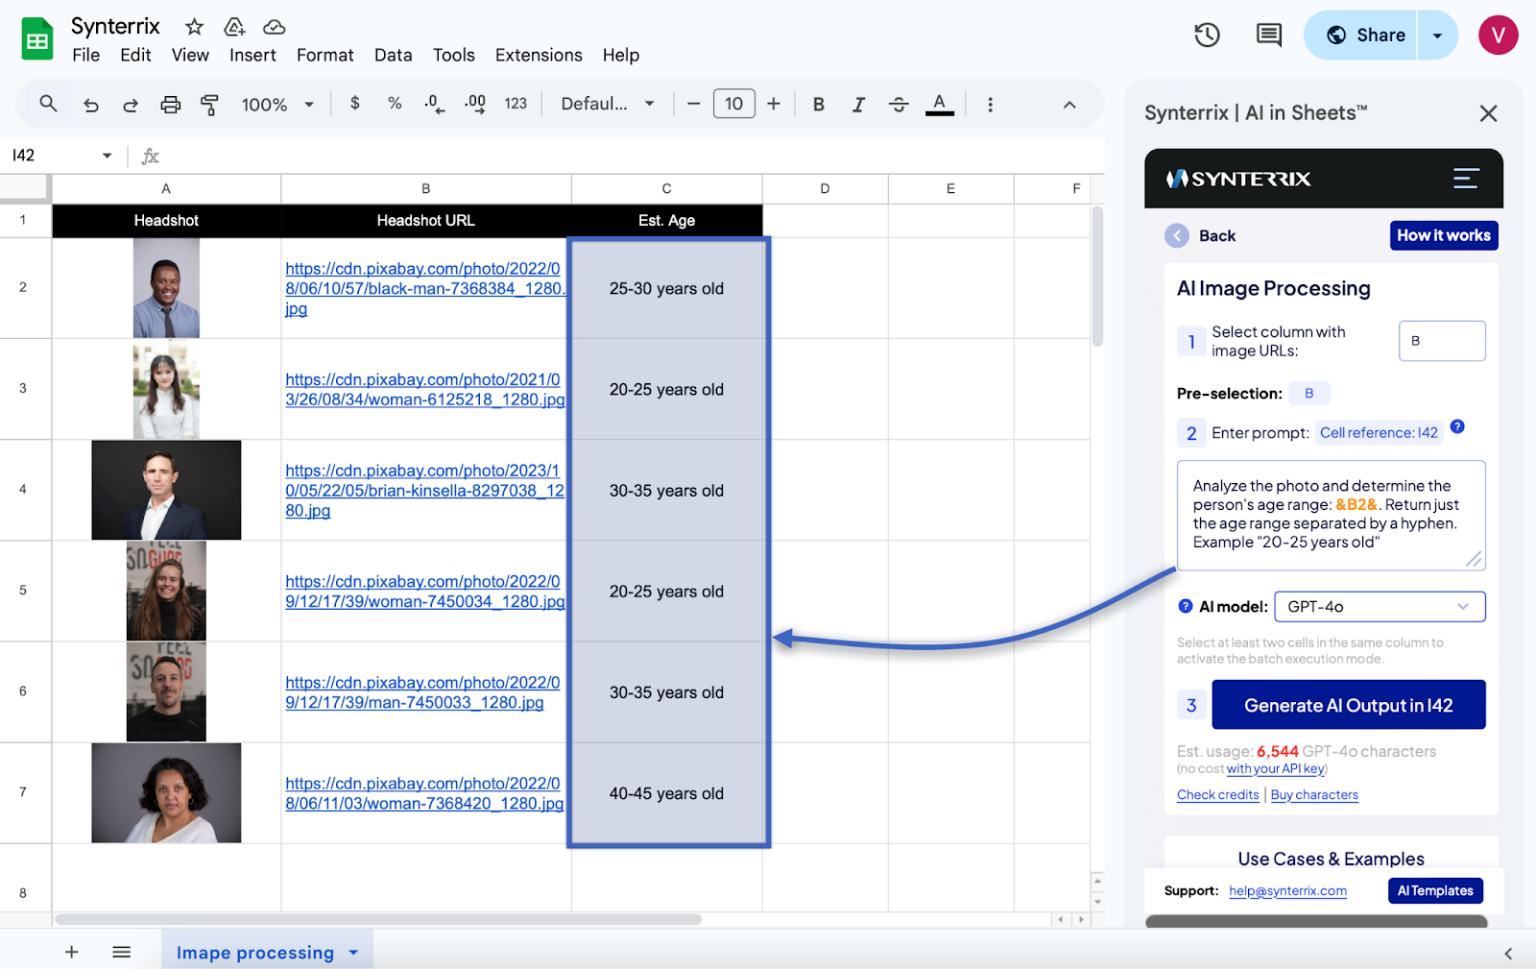
Task: Apply percent format
Action: pos(394,103)
